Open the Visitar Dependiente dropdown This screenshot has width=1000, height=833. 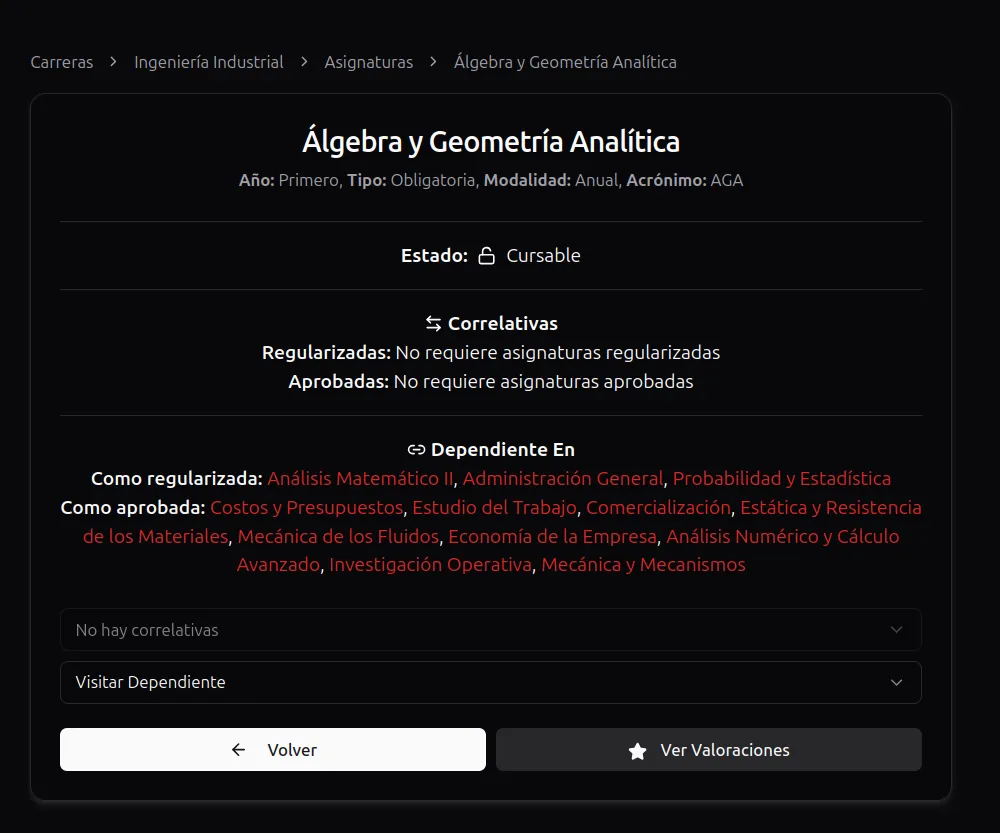click(490, 682)
